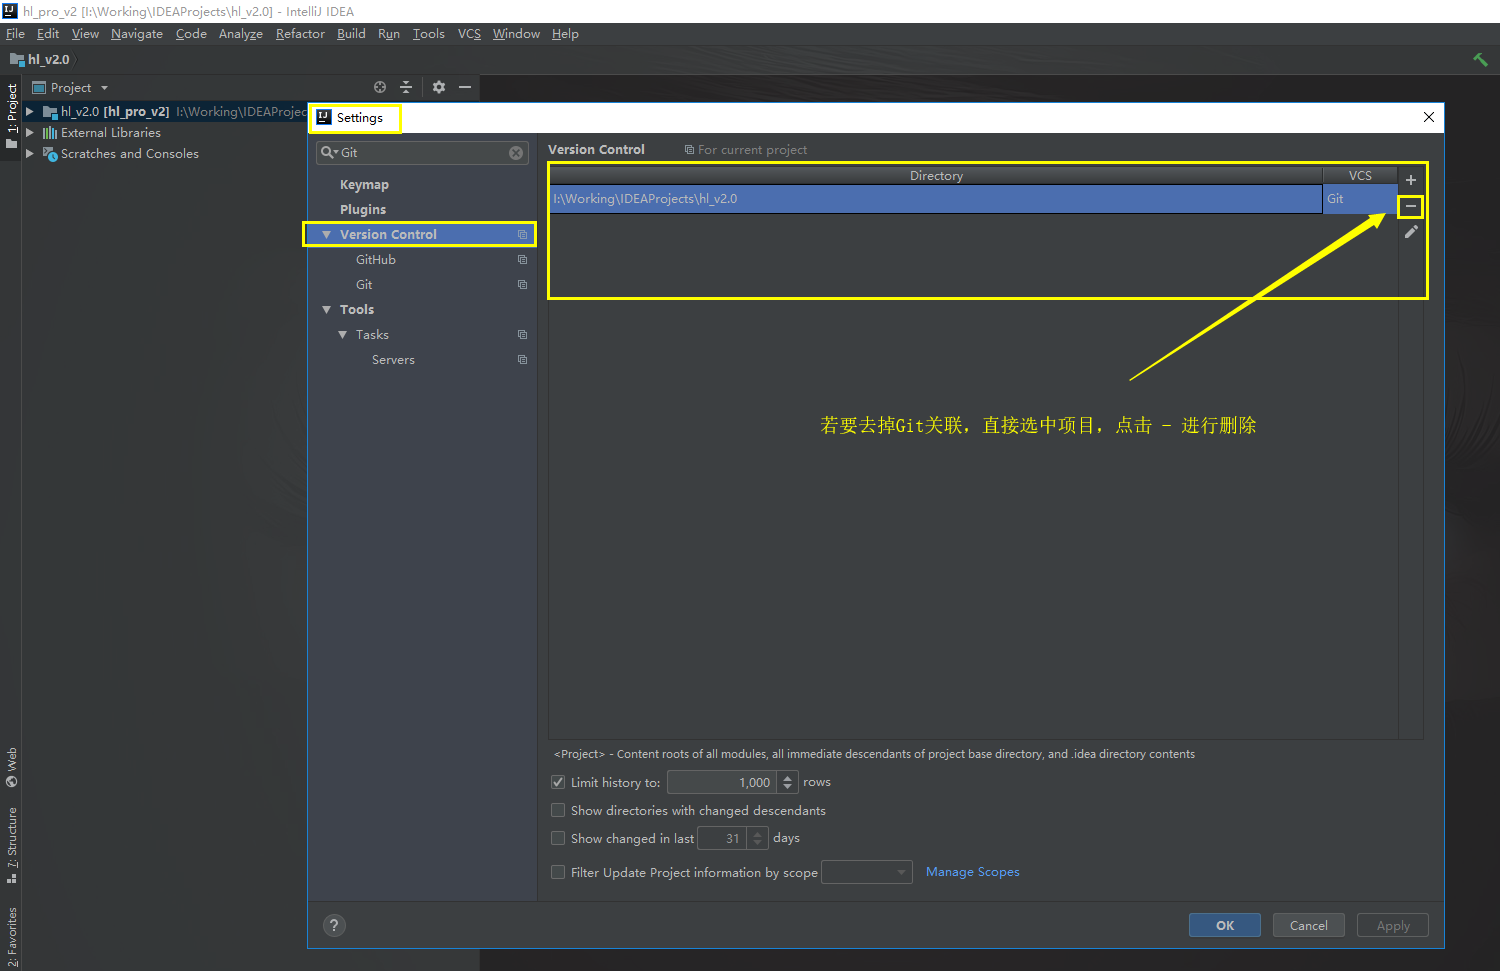Close the Settings dialog with X
Screen dimensions: 1500x971
point(1429,117)
